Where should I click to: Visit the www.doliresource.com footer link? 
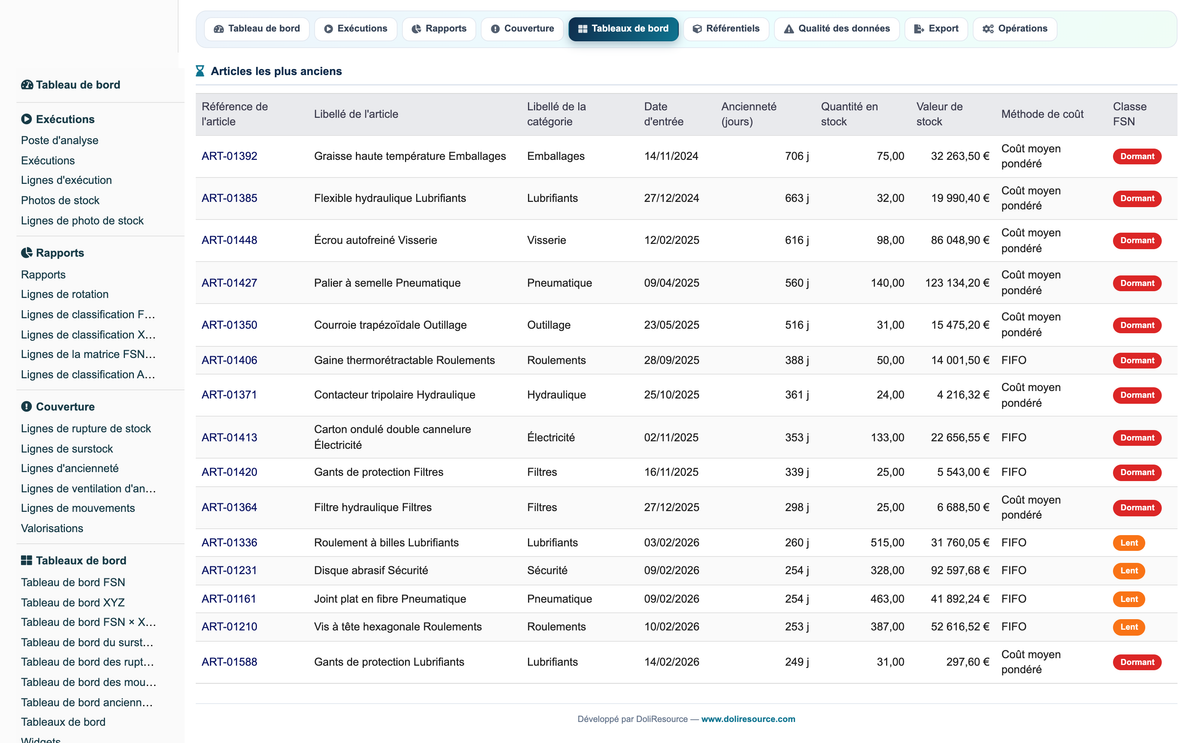748,719
